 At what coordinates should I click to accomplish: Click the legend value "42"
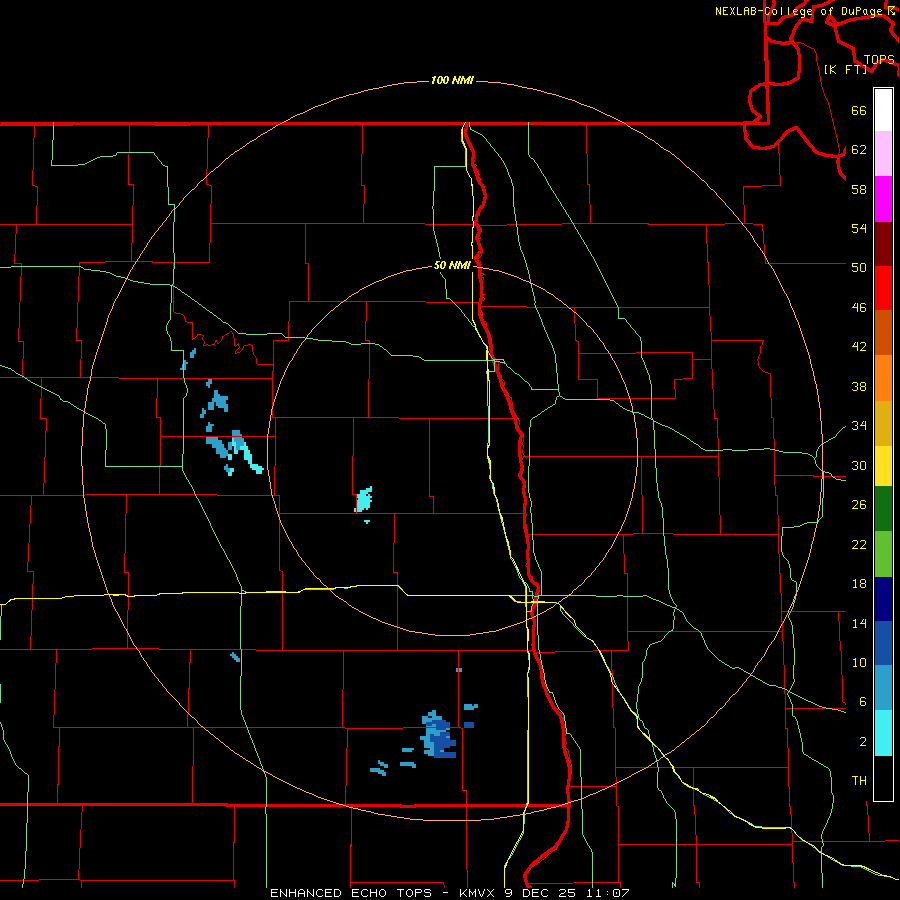click(859, 347)
